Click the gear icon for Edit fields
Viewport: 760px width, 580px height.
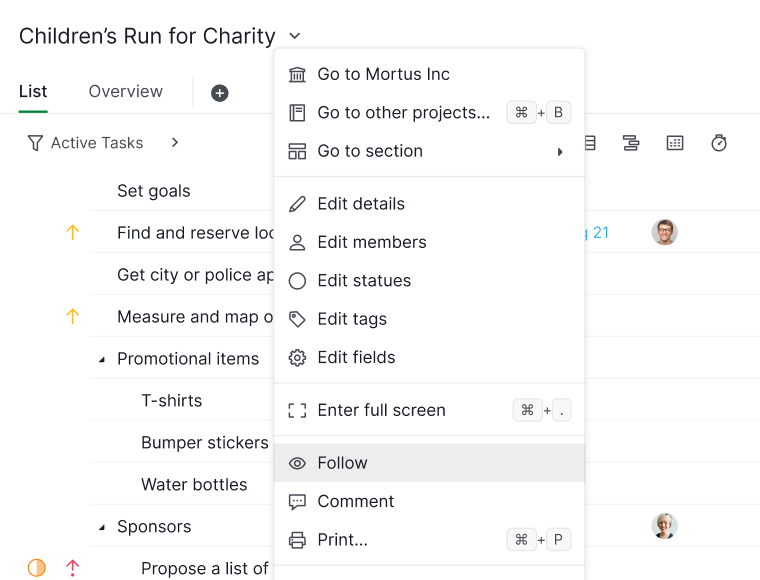pos(297,358)
